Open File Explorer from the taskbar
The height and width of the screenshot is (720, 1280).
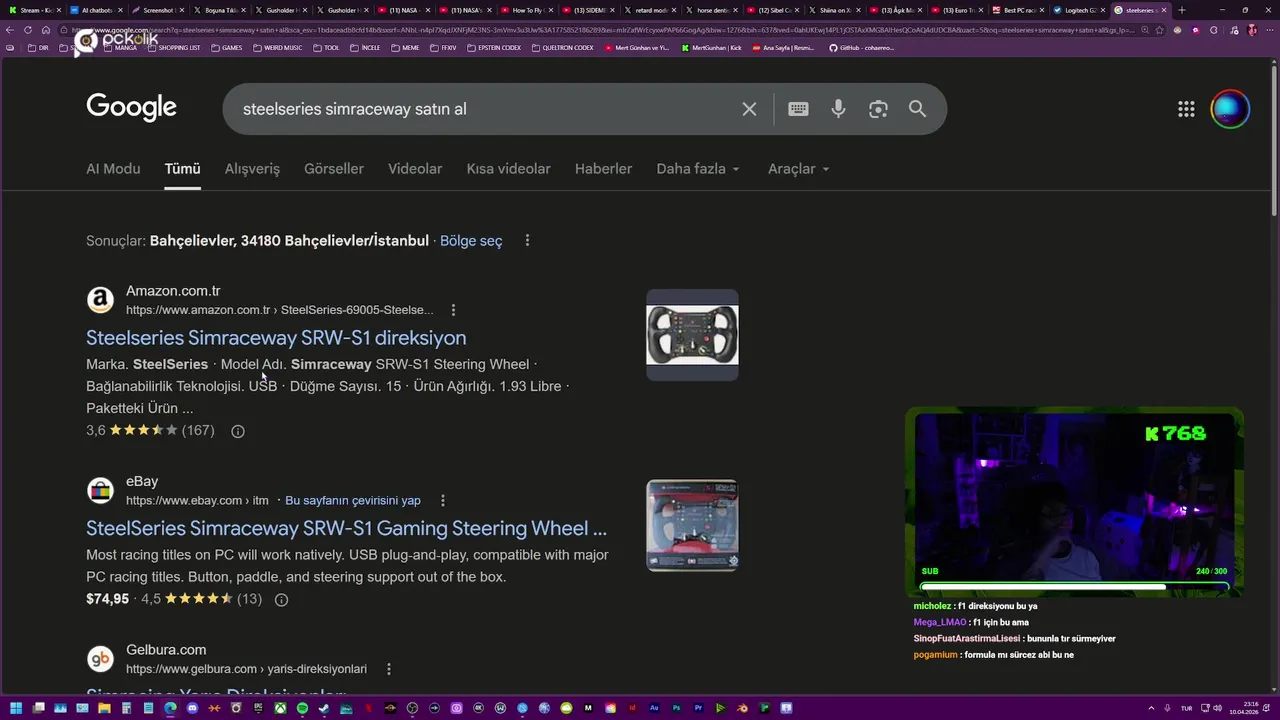click(x=104, y=708)
